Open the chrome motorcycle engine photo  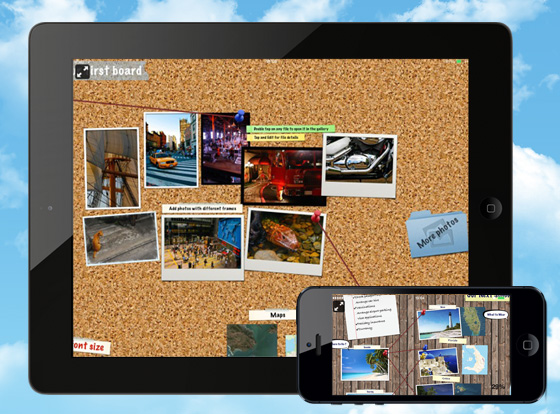pyautogui.click(x=359, y=166)
